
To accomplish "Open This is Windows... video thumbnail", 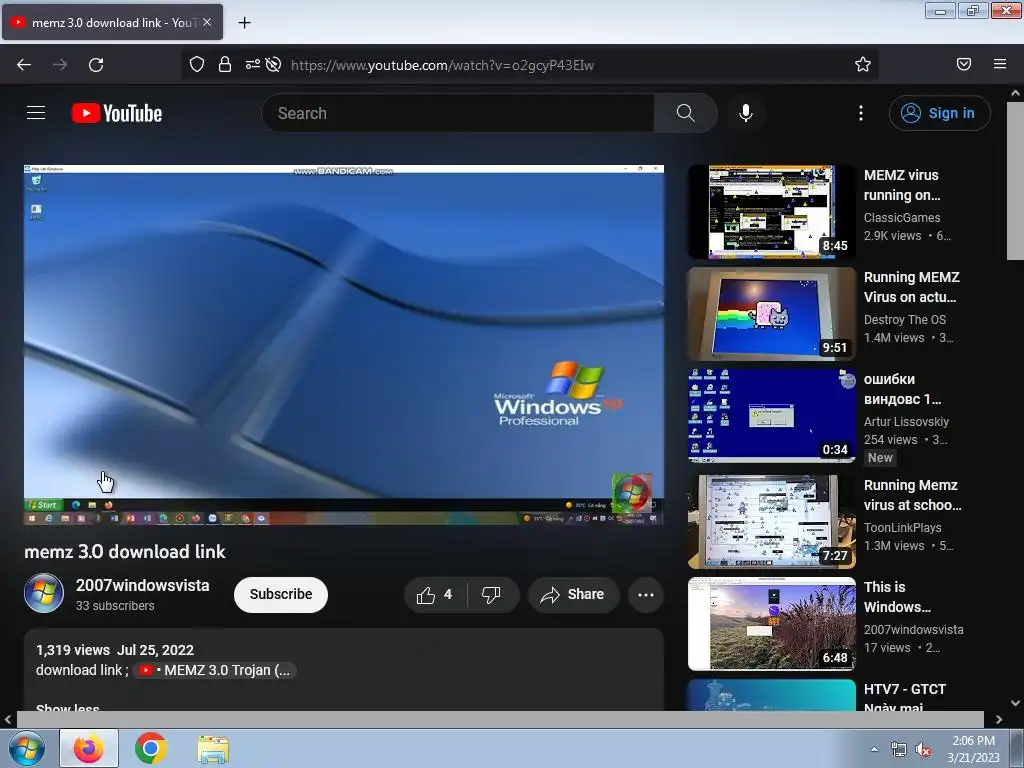I will coord(771,624).
